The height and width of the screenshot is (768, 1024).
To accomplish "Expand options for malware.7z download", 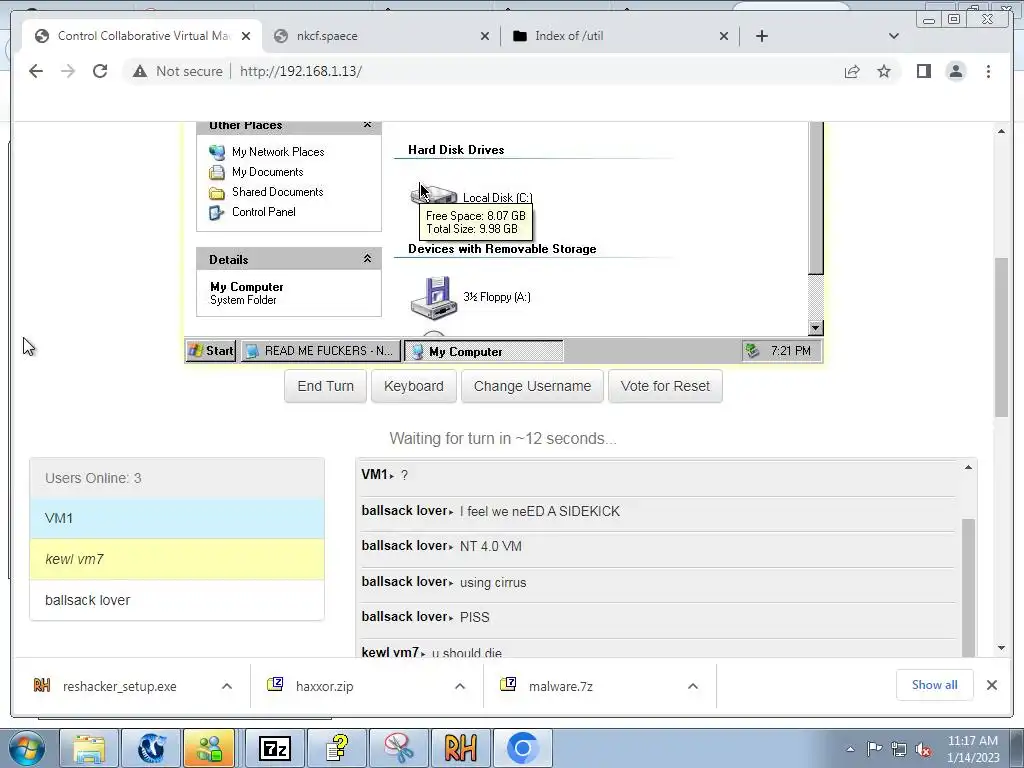I will [693, 686].
